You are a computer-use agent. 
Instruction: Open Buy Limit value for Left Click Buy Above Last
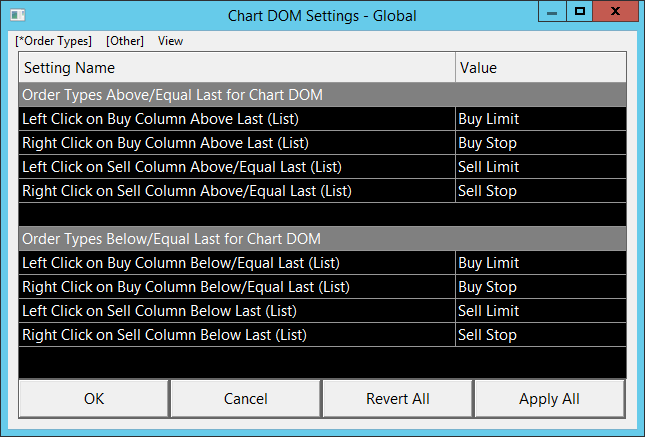pos(540,119)
